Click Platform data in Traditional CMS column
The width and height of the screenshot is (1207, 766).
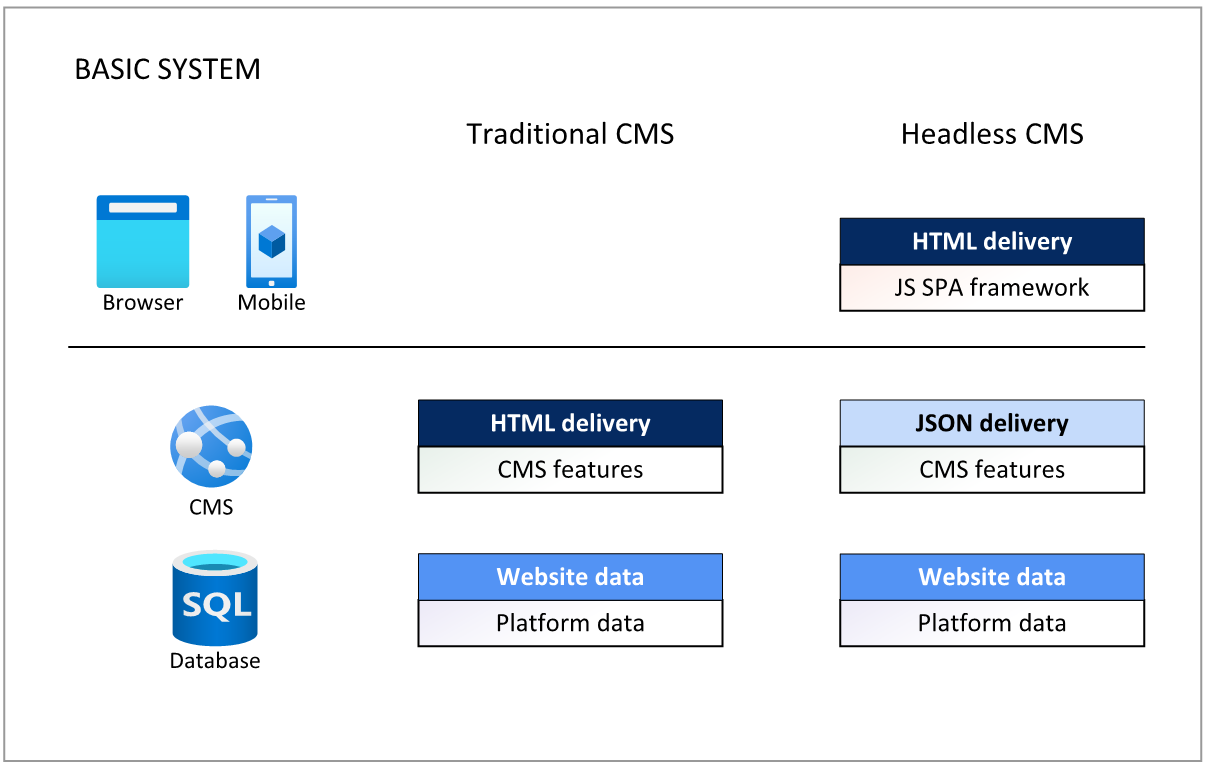click(570, 624)
